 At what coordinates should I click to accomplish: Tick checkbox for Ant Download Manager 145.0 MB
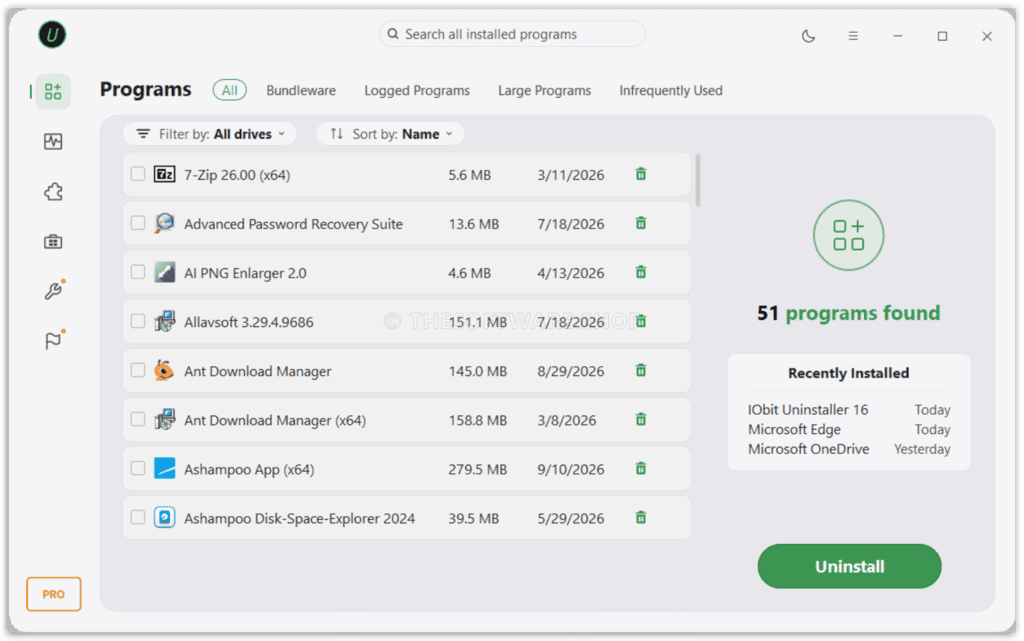[138, 369]
